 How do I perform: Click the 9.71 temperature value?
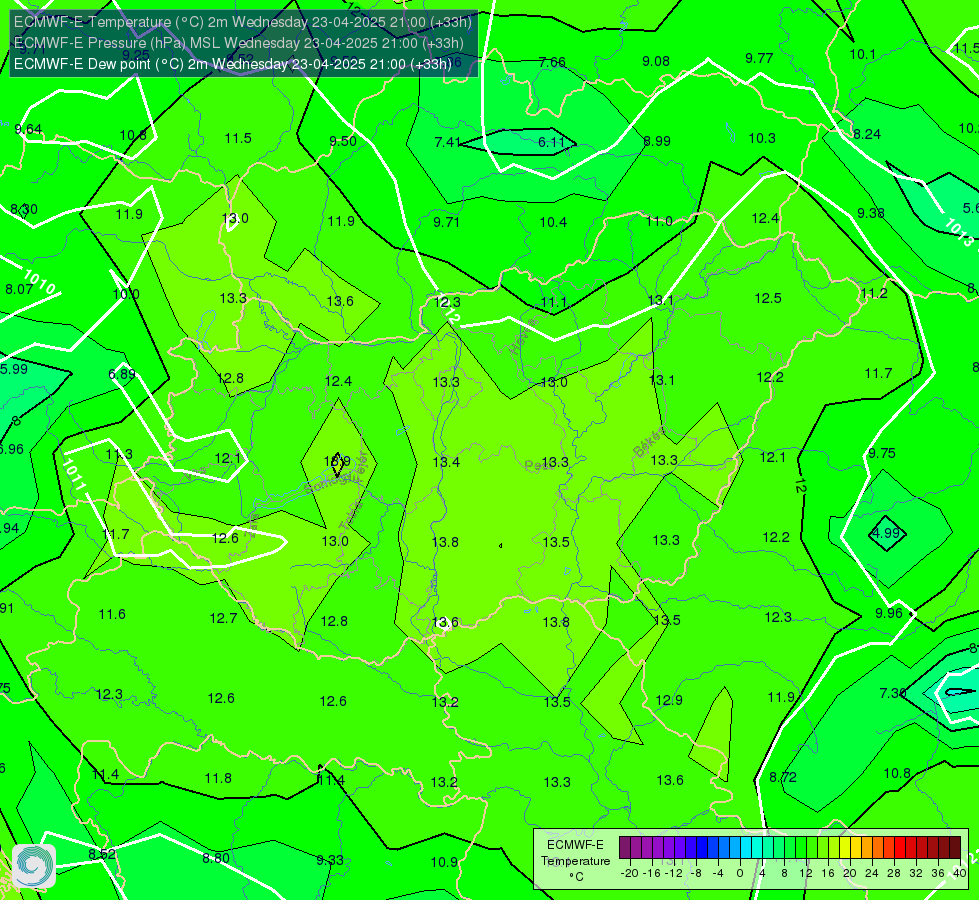[446, 222]
